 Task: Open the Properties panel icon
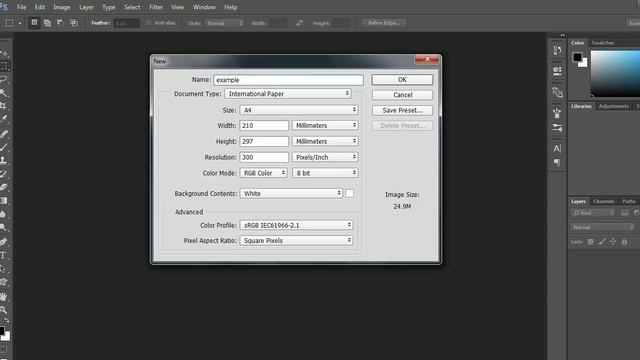coord(557,71)
